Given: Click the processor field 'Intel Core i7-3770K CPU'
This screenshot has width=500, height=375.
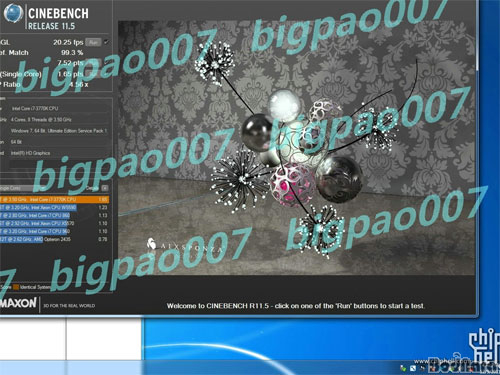Looking at the screenshot, I should (35, 108).
